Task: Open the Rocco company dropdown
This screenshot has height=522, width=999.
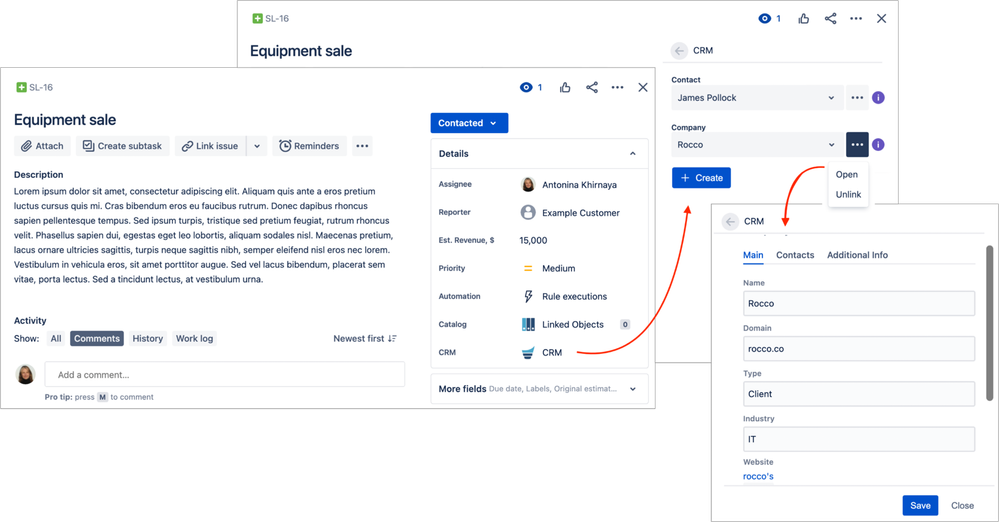Action: (757, 145)
